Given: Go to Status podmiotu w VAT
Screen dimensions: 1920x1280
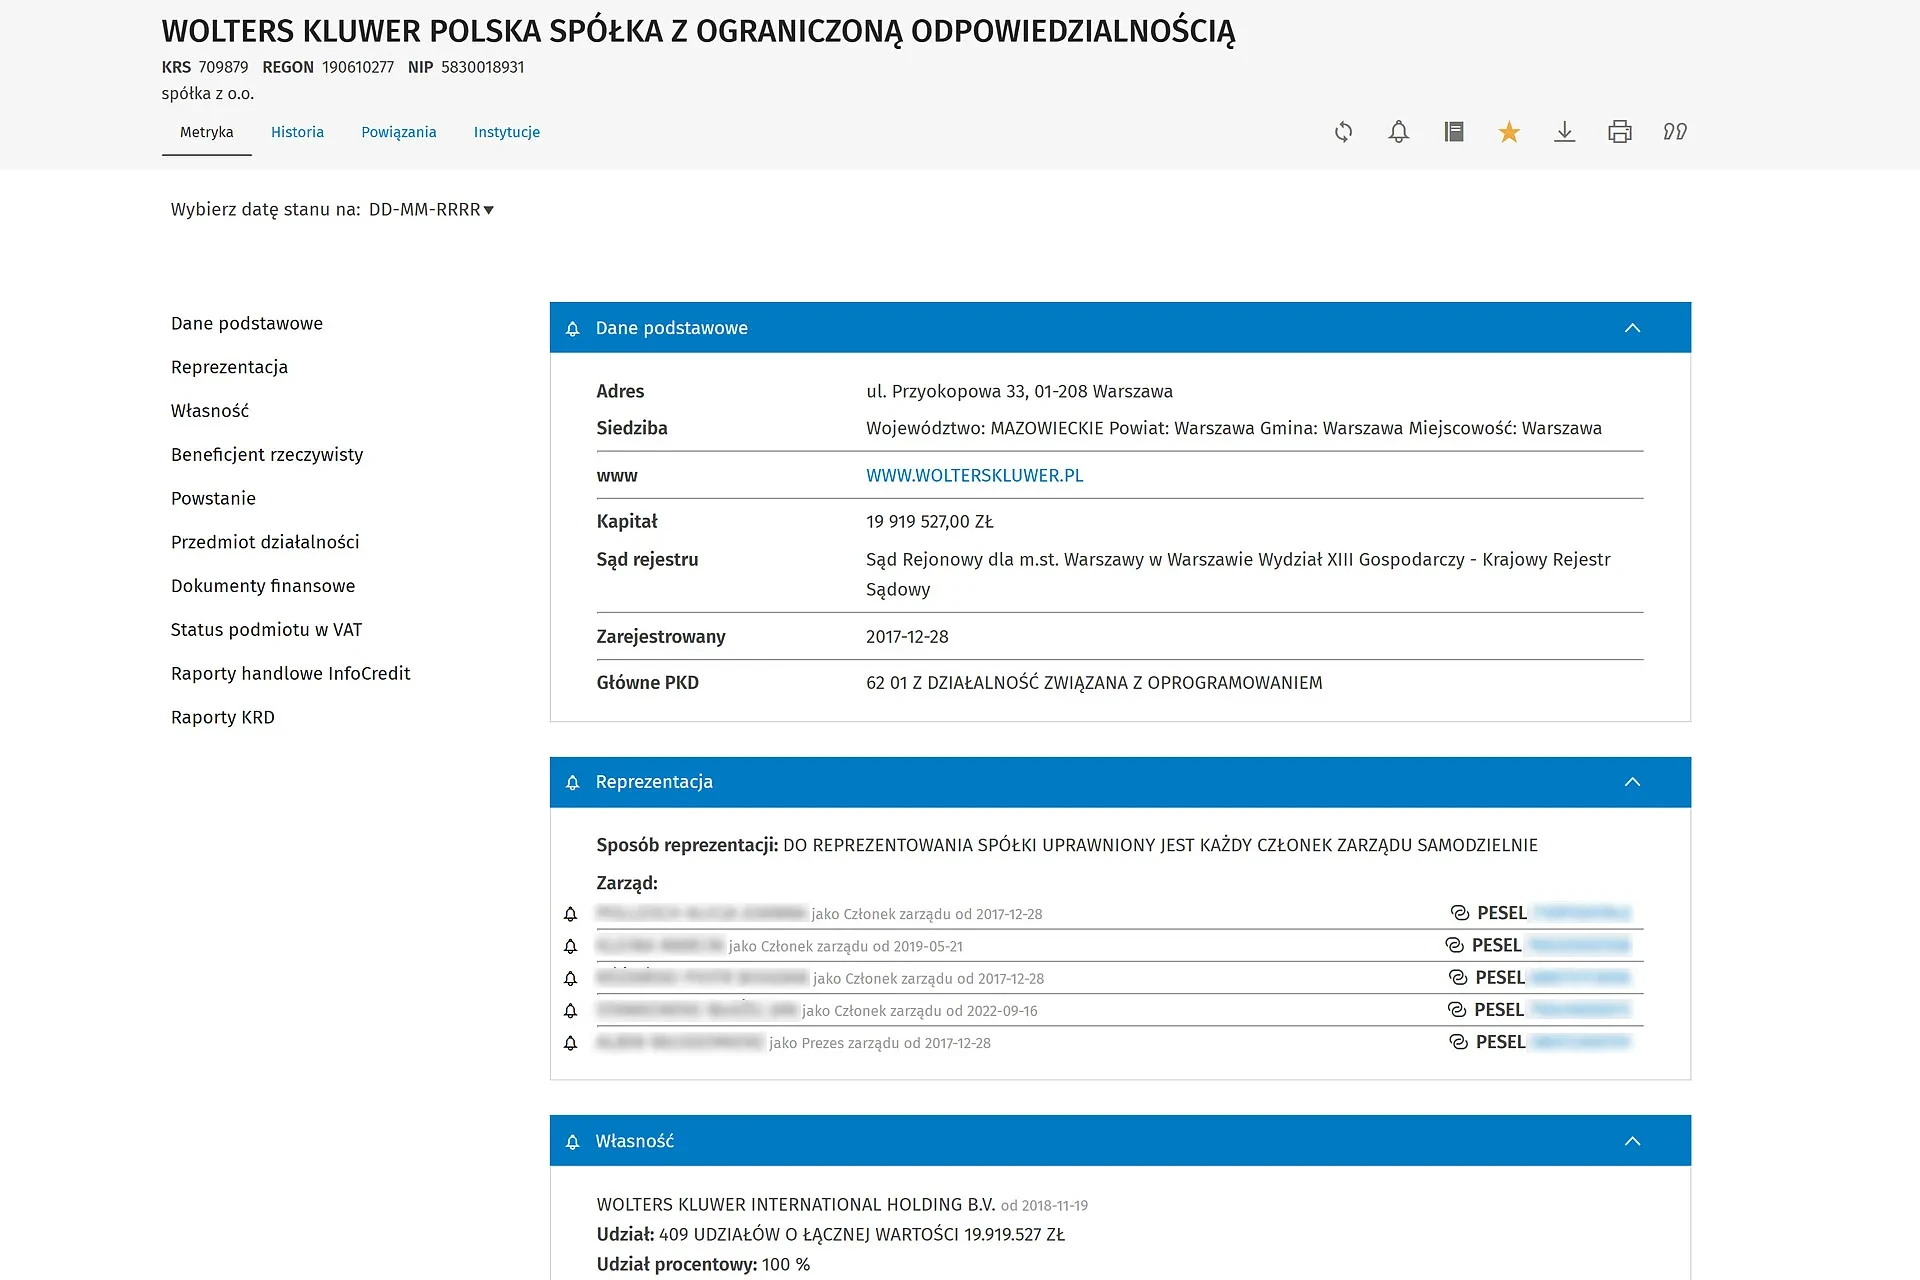Looking at the screenshot, I should [267, 630].
